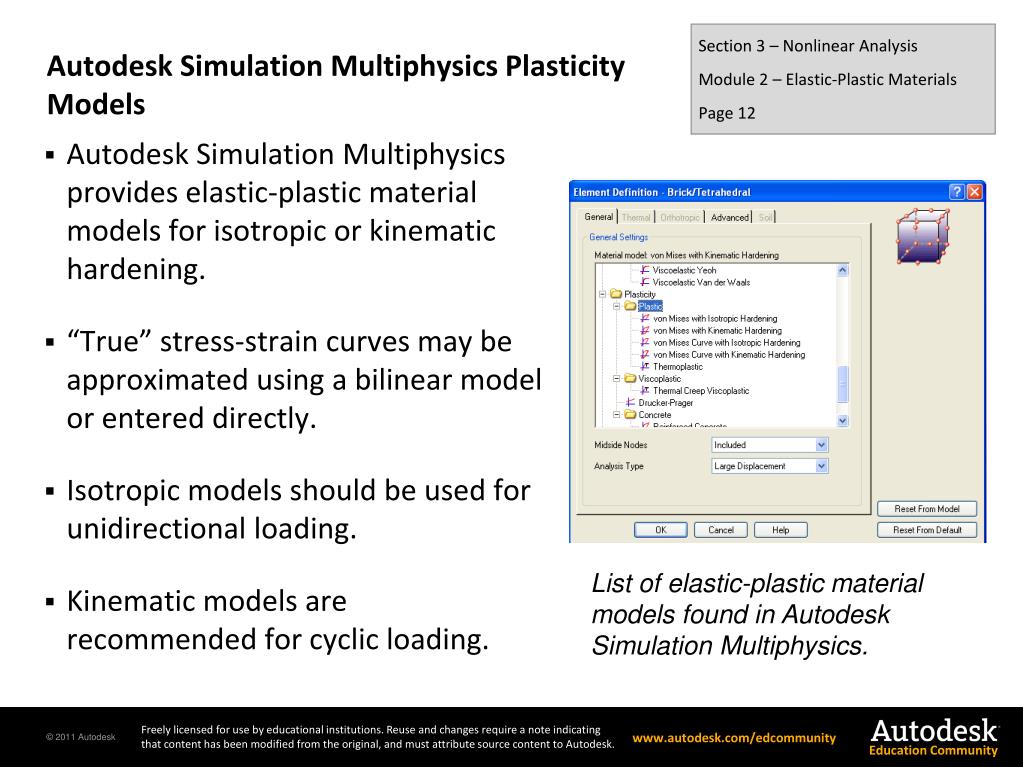This screenshot has width=1023, height=767.
Task: Switch to the Advanced tab
Action: pos(729,218)
